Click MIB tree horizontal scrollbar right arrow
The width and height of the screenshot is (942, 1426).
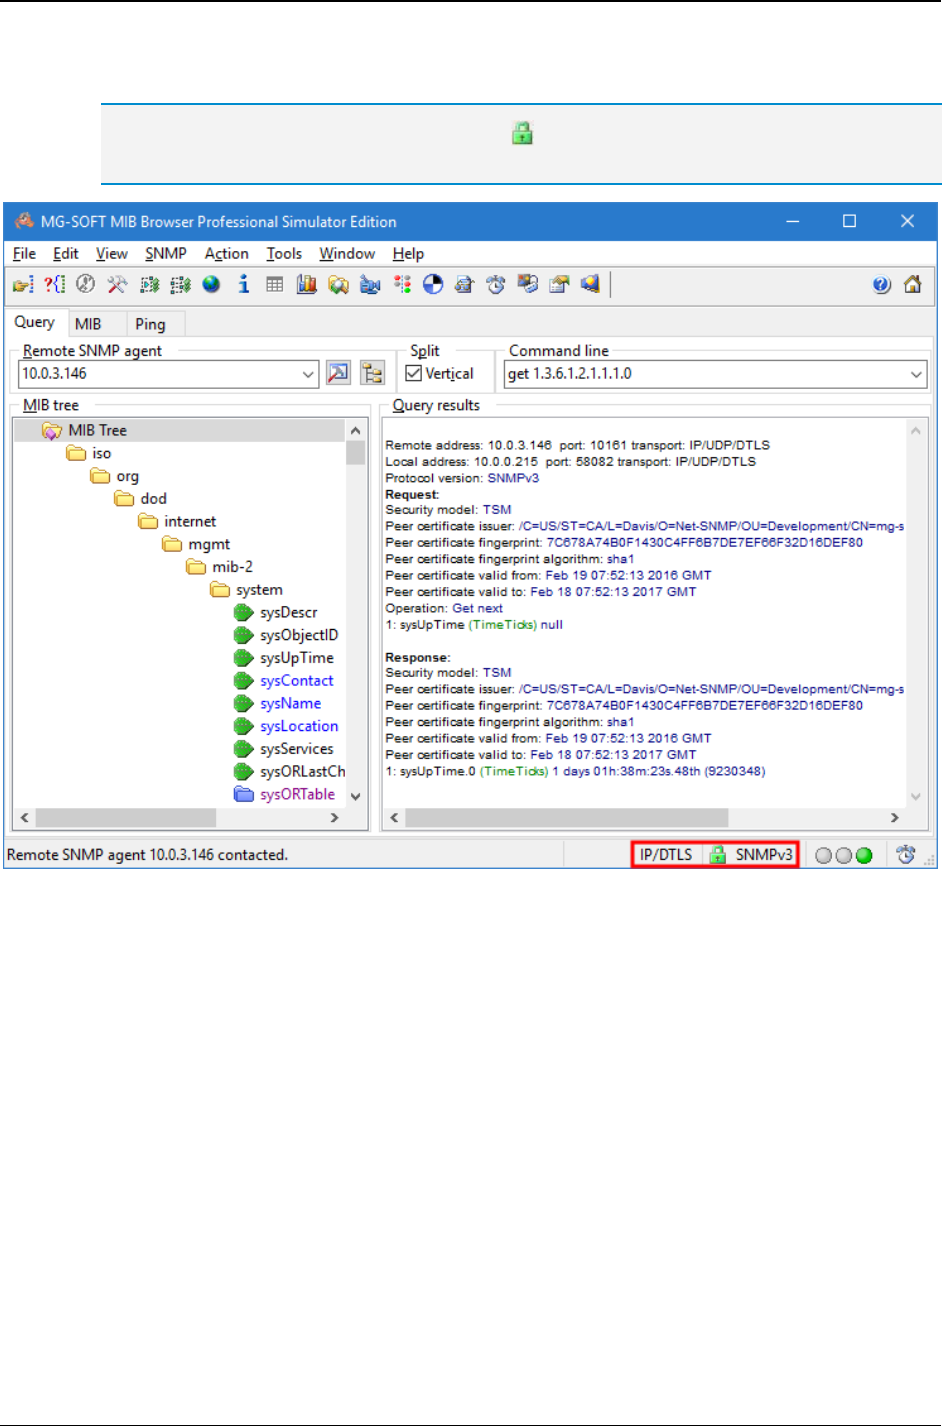tap(335, 818)
